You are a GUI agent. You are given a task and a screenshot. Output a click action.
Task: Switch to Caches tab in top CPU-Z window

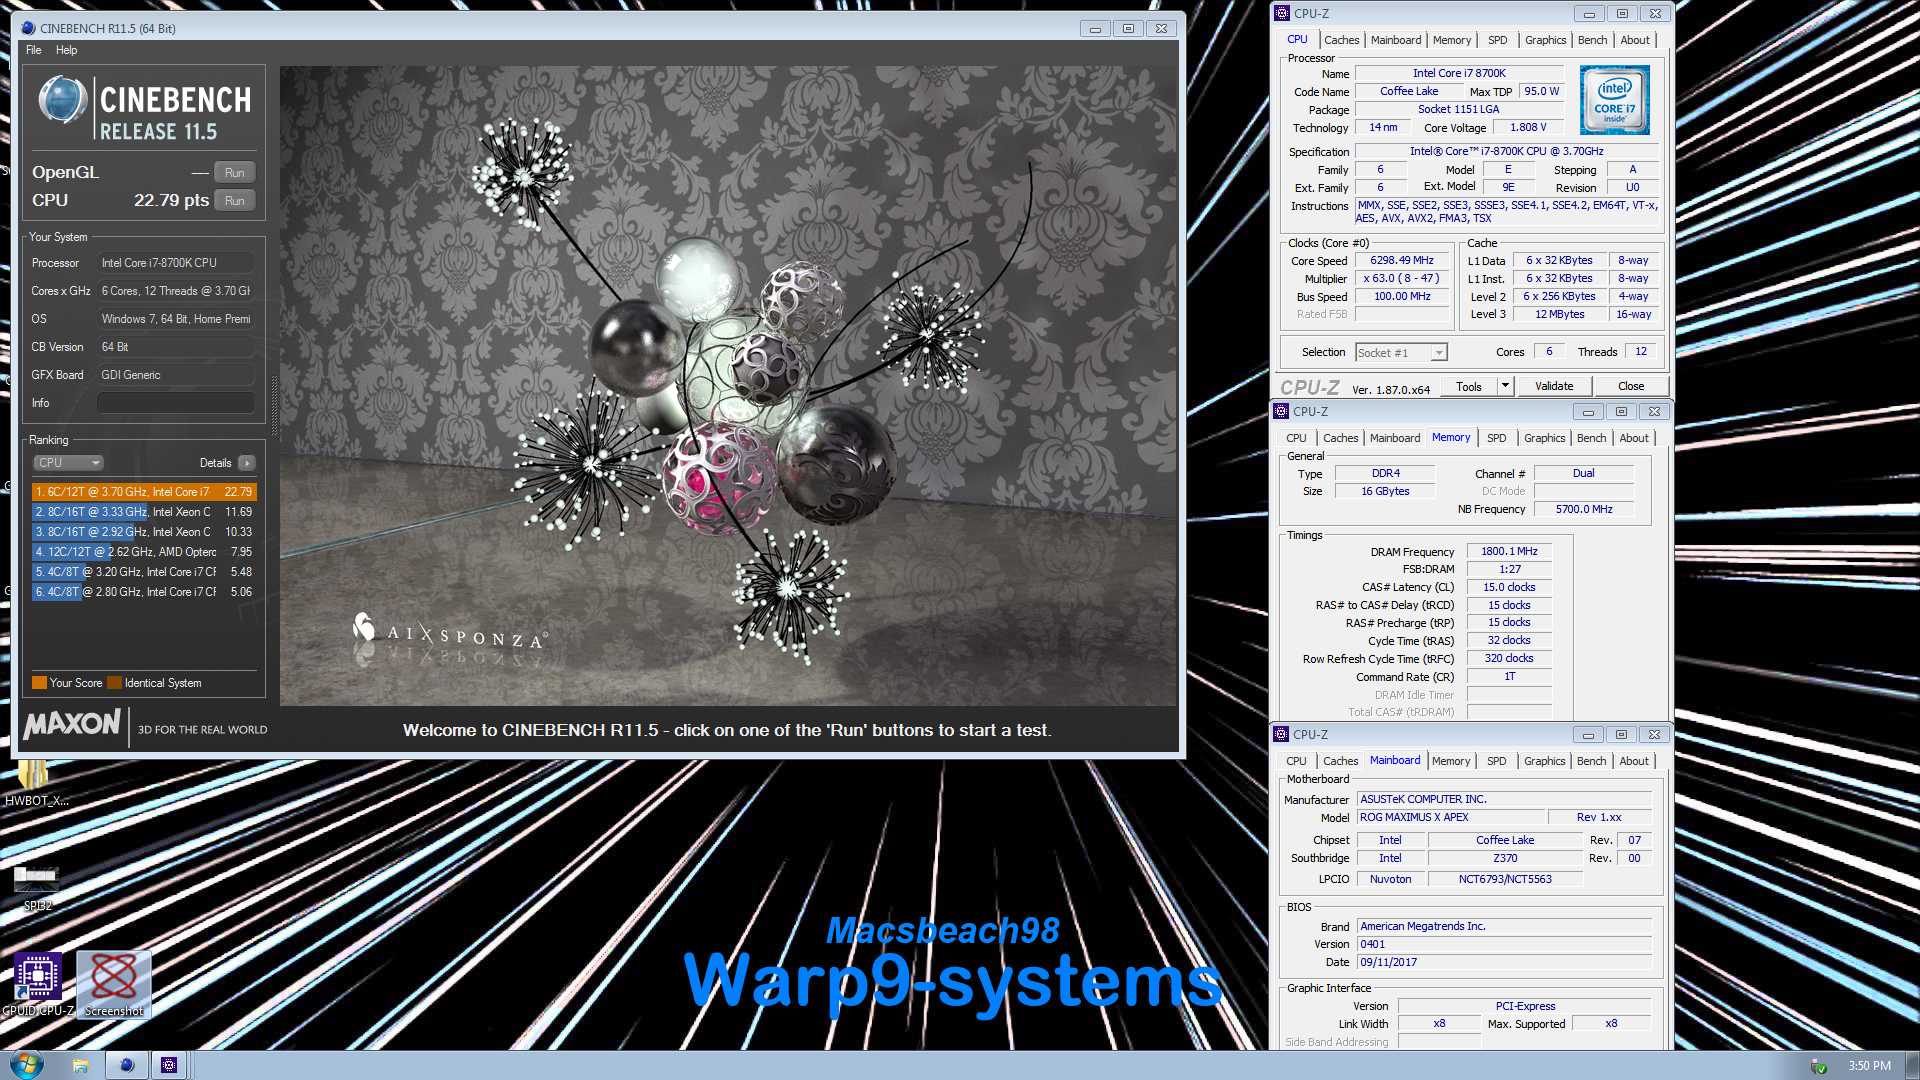tap(1341, 40)
